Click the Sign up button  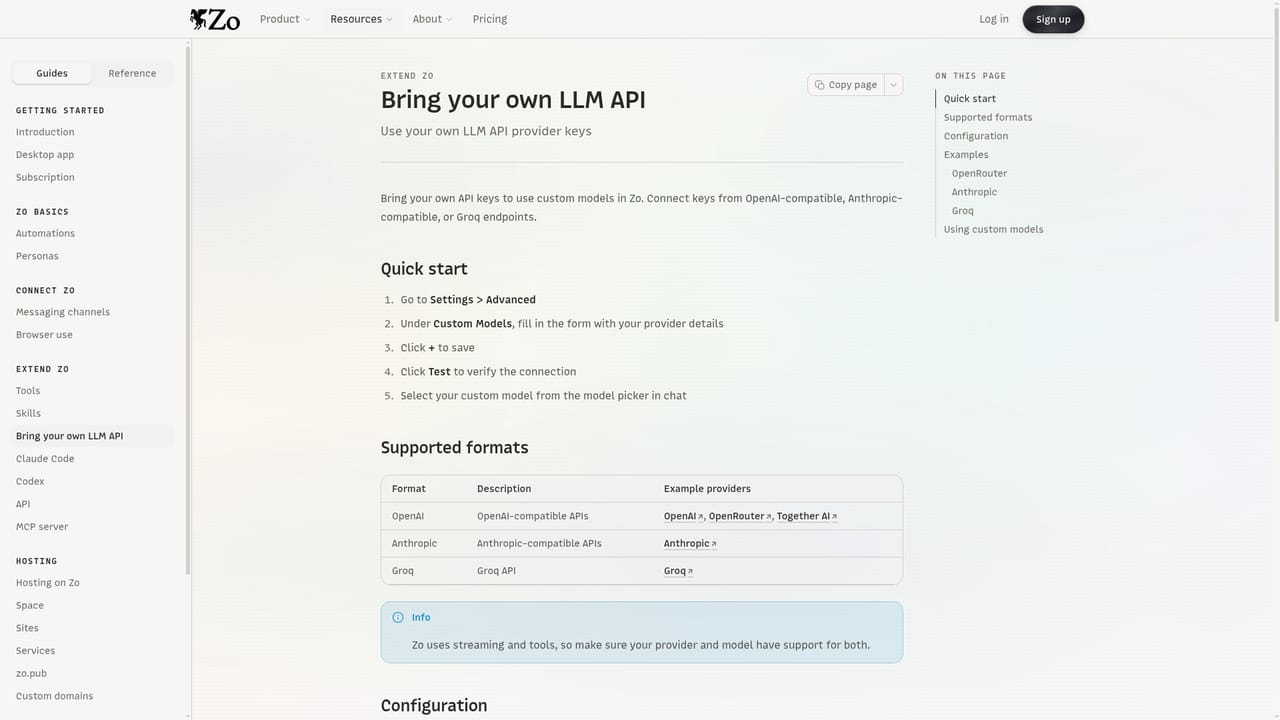click(x=1053, y=19)
